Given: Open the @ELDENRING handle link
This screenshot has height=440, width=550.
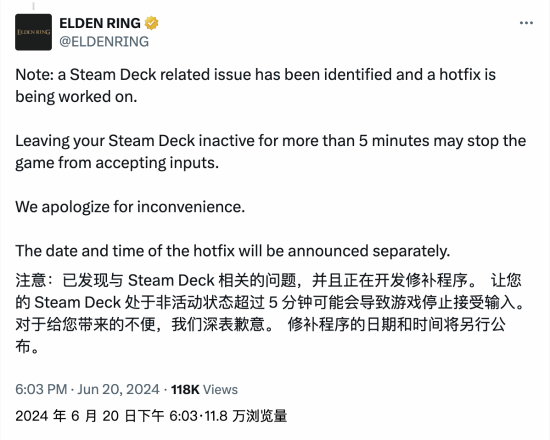Looking at the screenshot, I should pos(104,42).
